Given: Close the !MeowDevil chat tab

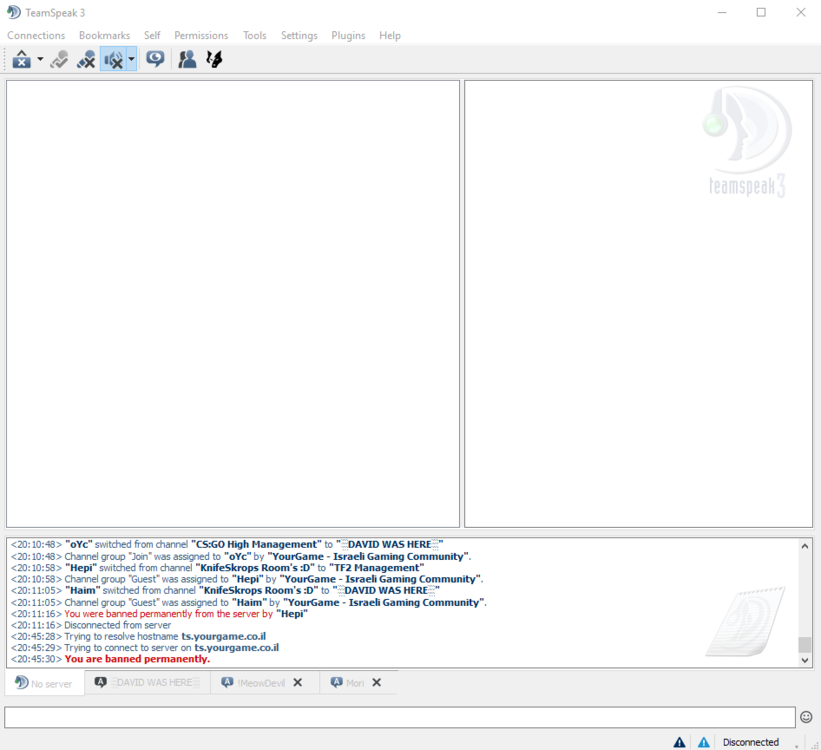Looking at the screenshot, I should pos(298,683).
